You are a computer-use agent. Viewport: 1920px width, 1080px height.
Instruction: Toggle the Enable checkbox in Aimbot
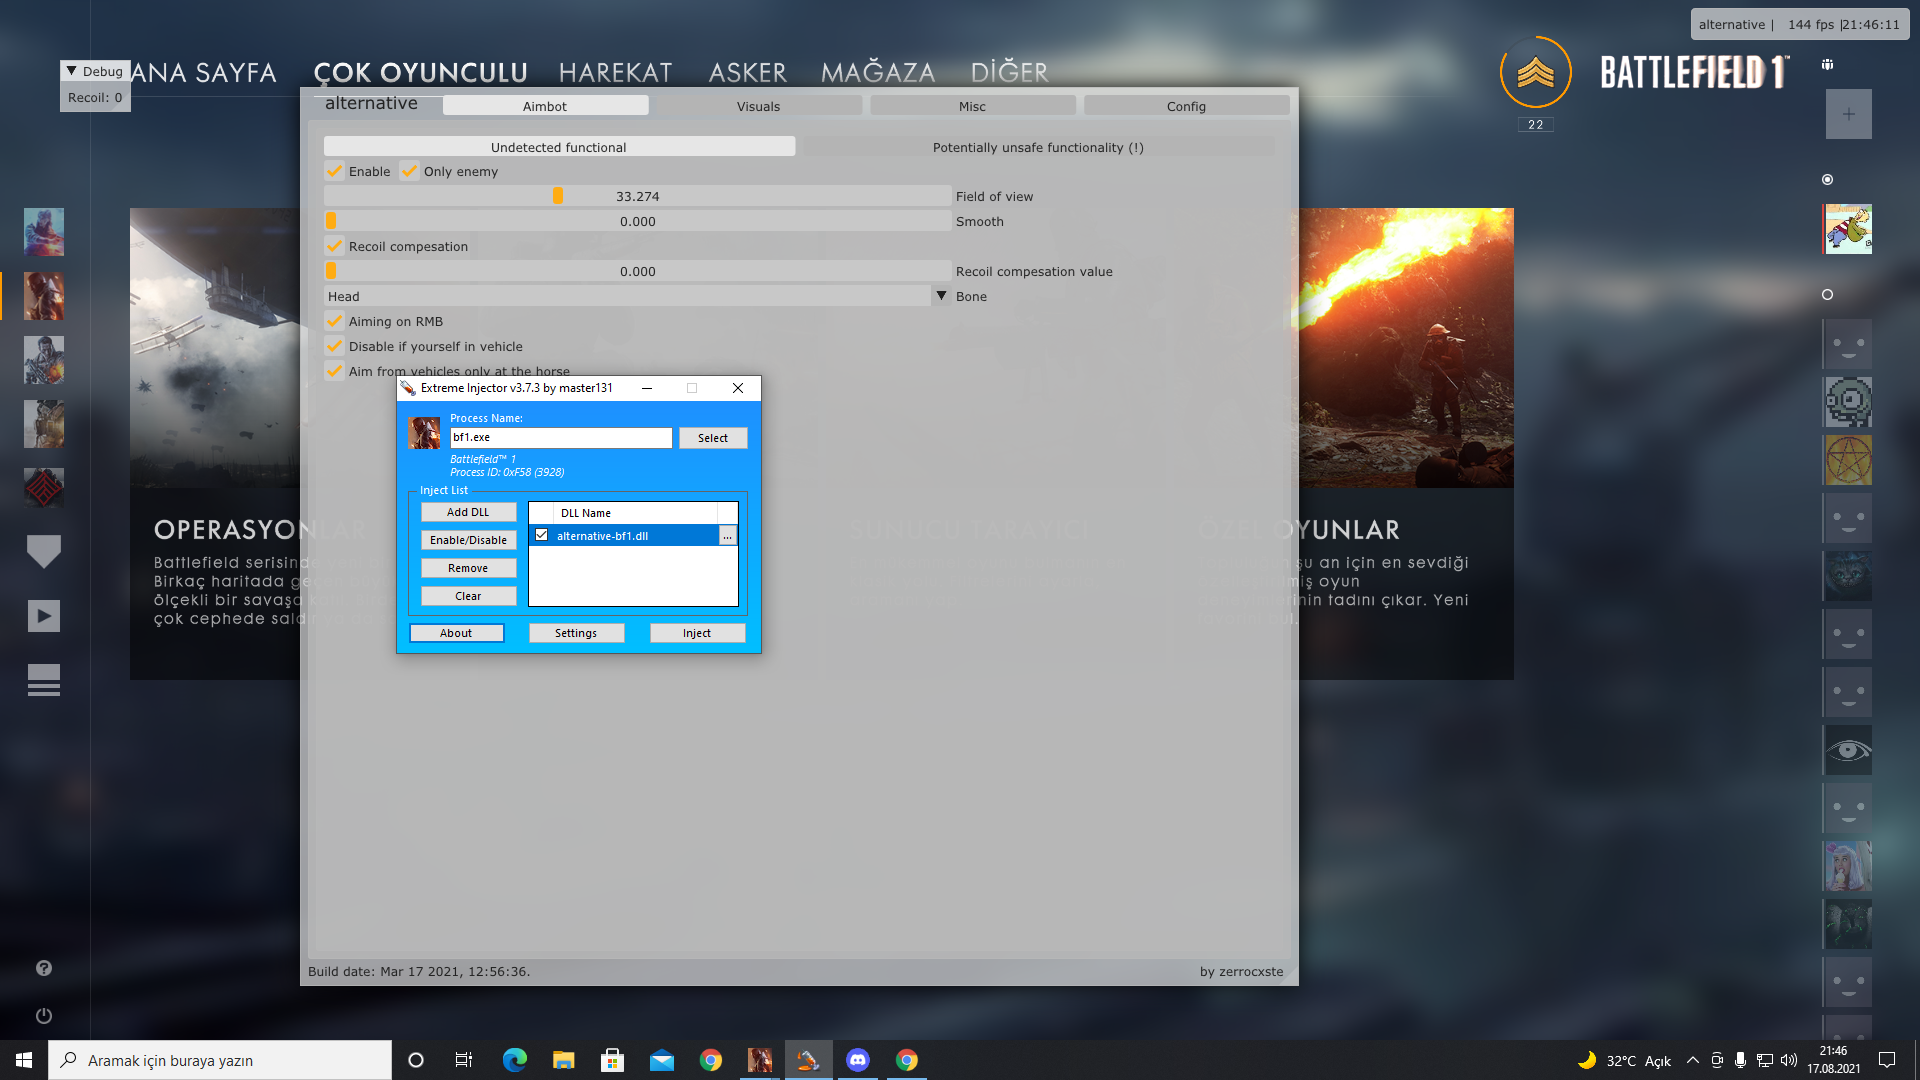pos(334,171)
